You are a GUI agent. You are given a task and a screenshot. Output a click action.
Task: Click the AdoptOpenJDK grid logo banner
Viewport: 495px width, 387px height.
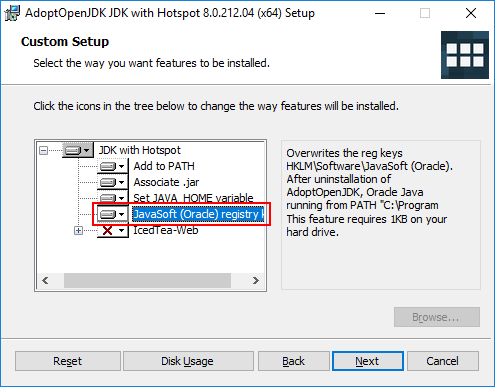click(x=465, y=55)
